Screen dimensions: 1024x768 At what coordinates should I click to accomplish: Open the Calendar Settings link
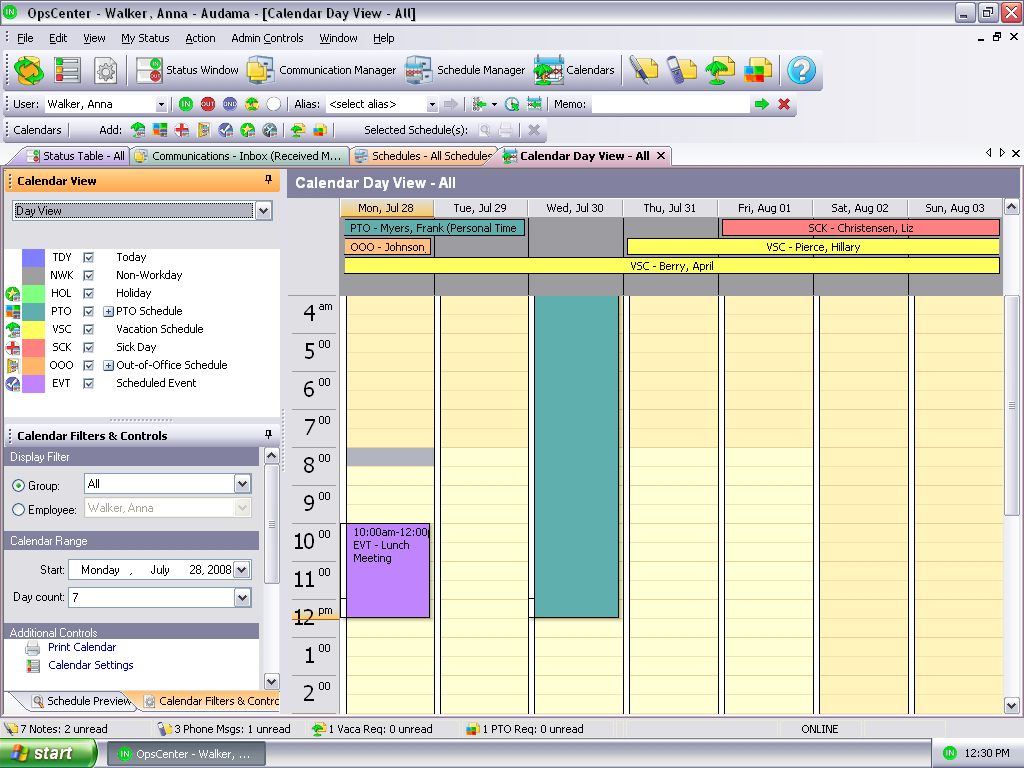point(90,665)
